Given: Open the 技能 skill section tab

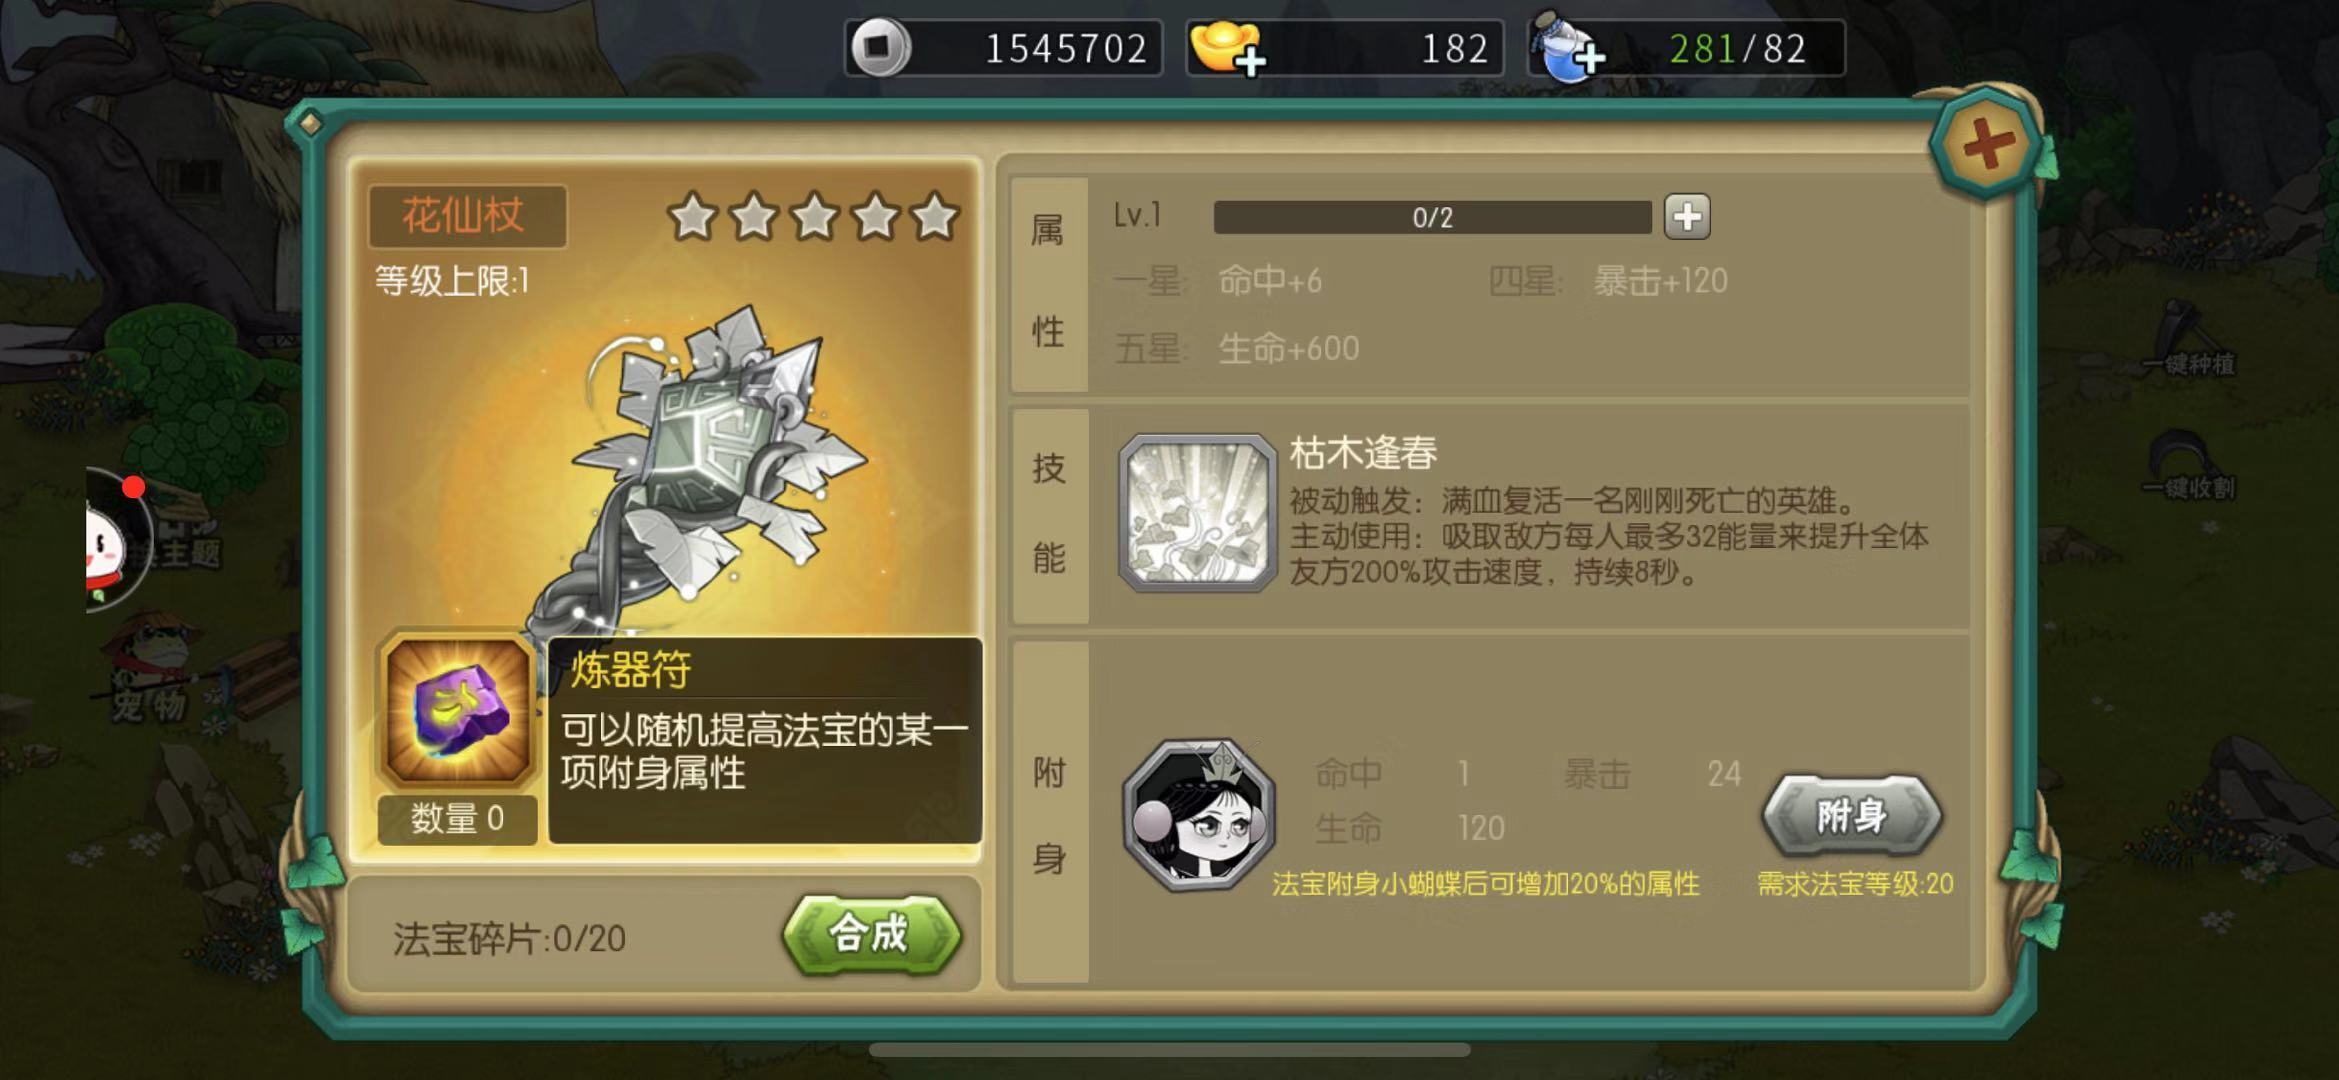Looking at the screenshot, I should pos(1049,515).
